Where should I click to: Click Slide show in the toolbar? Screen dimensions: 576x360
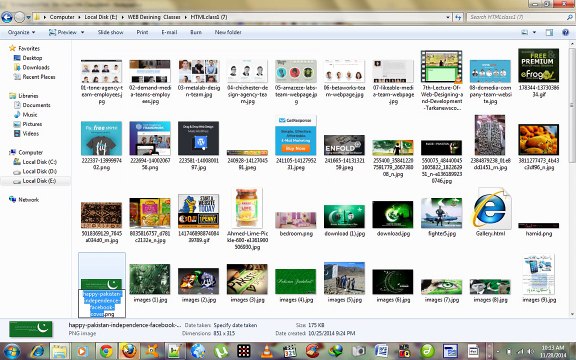coord(111,32)
